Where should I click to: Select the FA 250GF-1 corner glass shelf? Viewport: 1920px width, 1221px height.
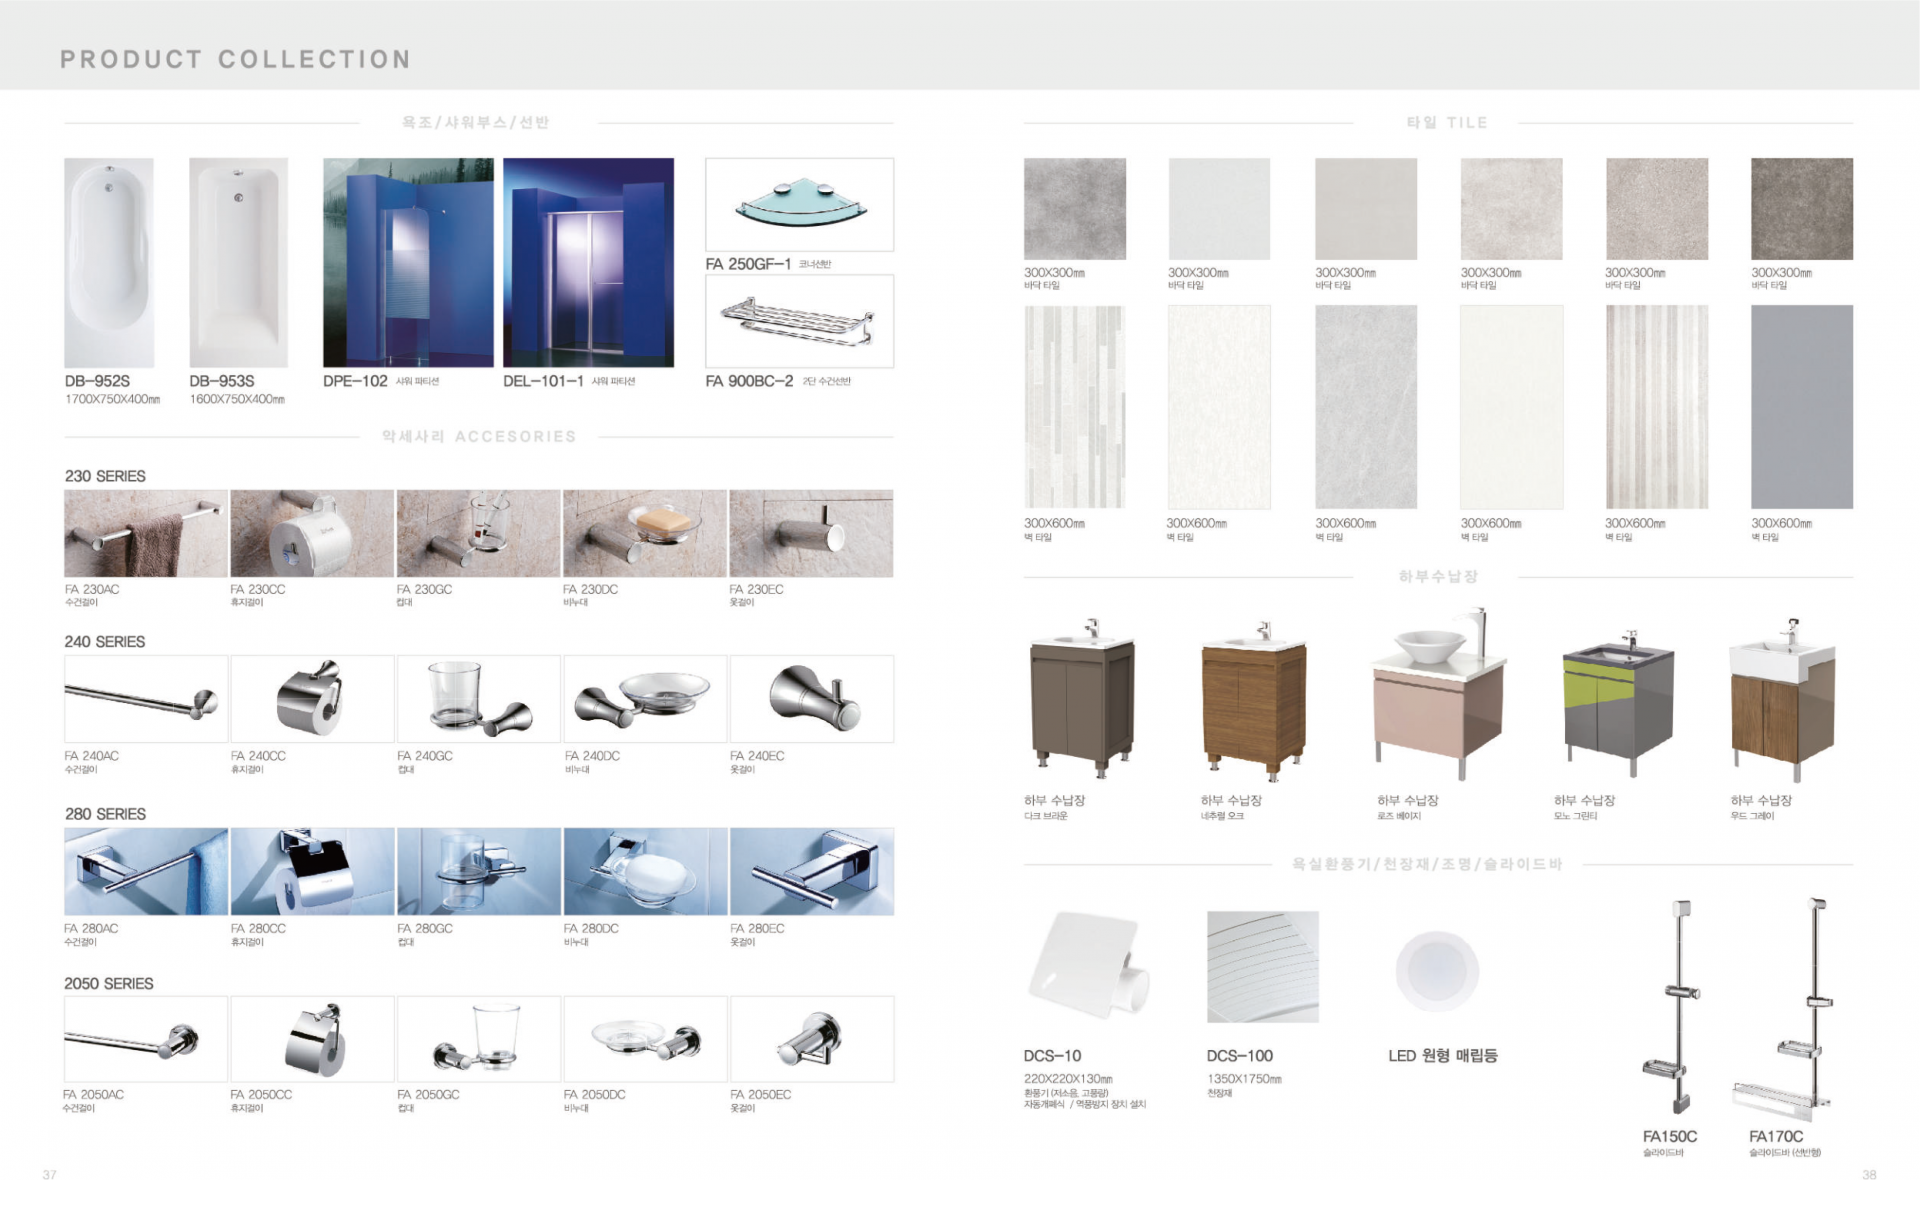799,204
